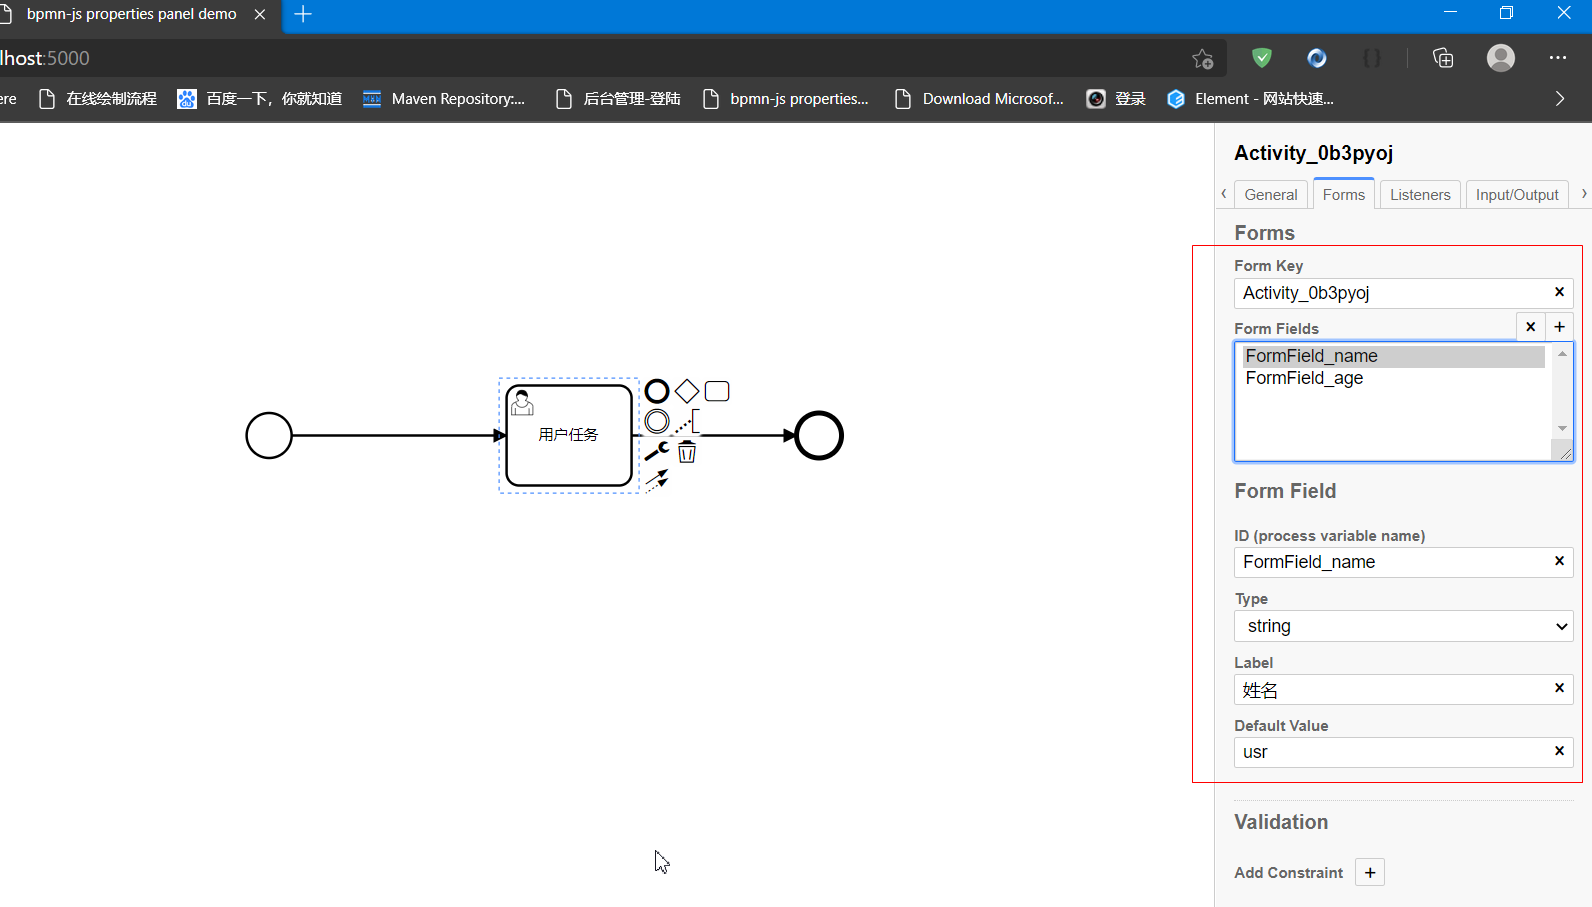Open the 百度一下，你就知道 bookmark
The height and width of the screenshot is (907, 1592).
coord(260,99)
